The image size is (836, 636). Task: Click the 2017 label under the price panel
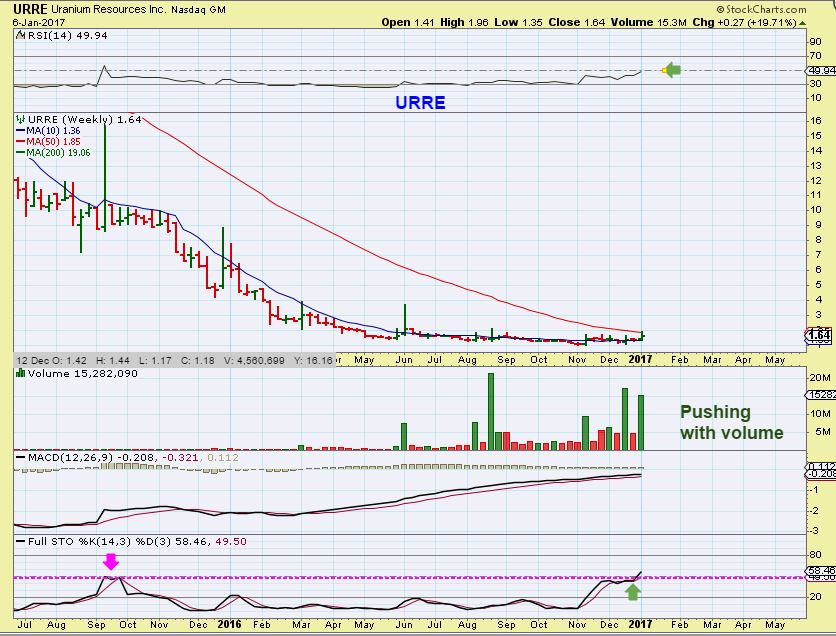tap(640, 359)
